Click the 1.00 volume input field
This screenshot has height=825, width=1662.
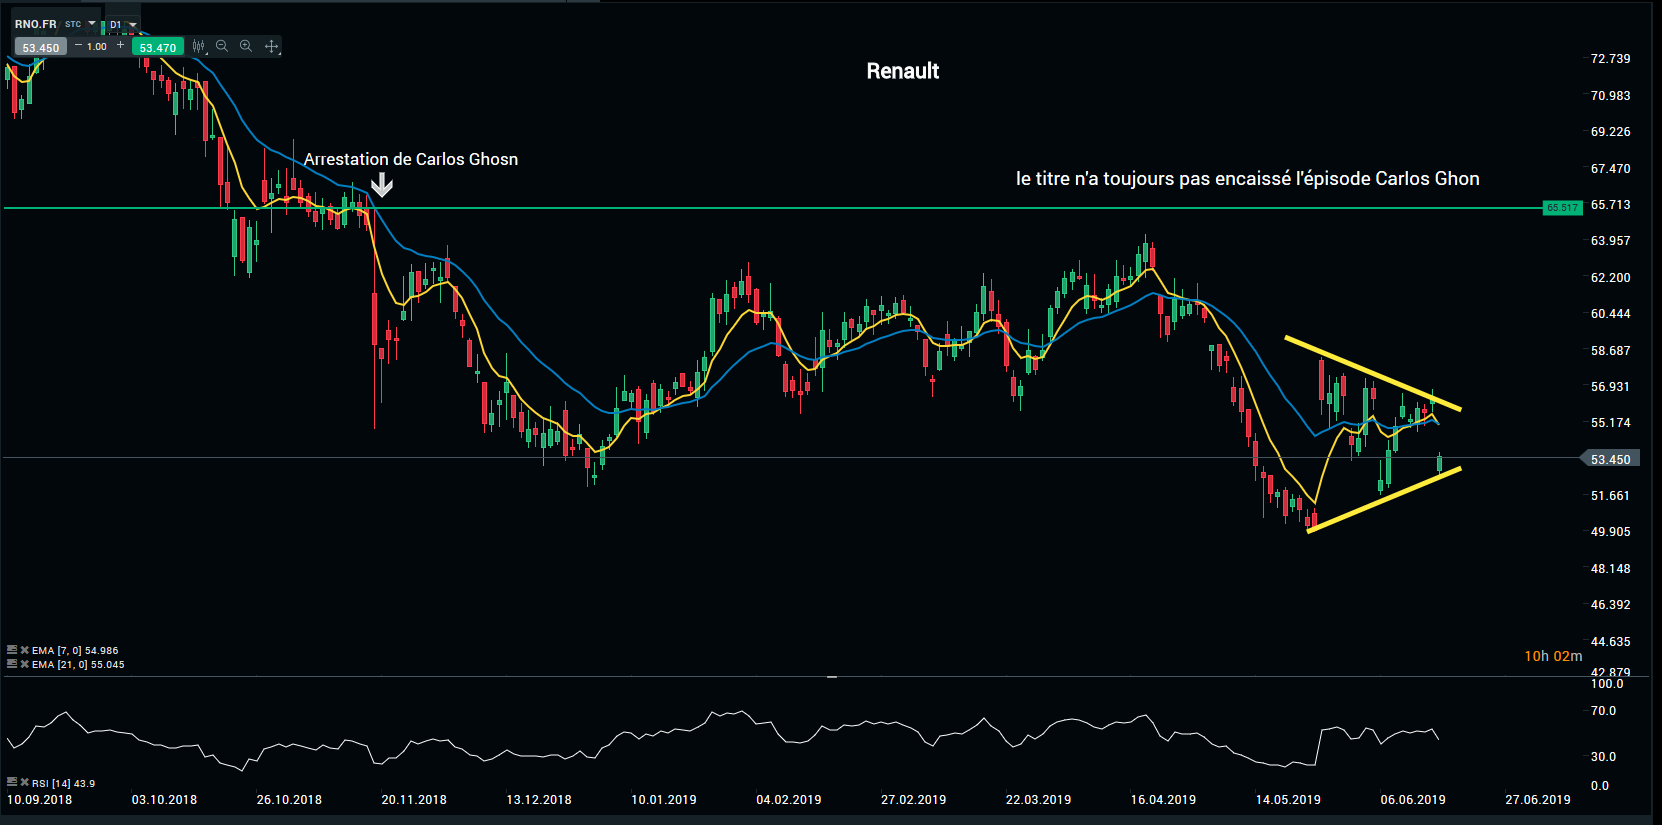pos(98,47)
